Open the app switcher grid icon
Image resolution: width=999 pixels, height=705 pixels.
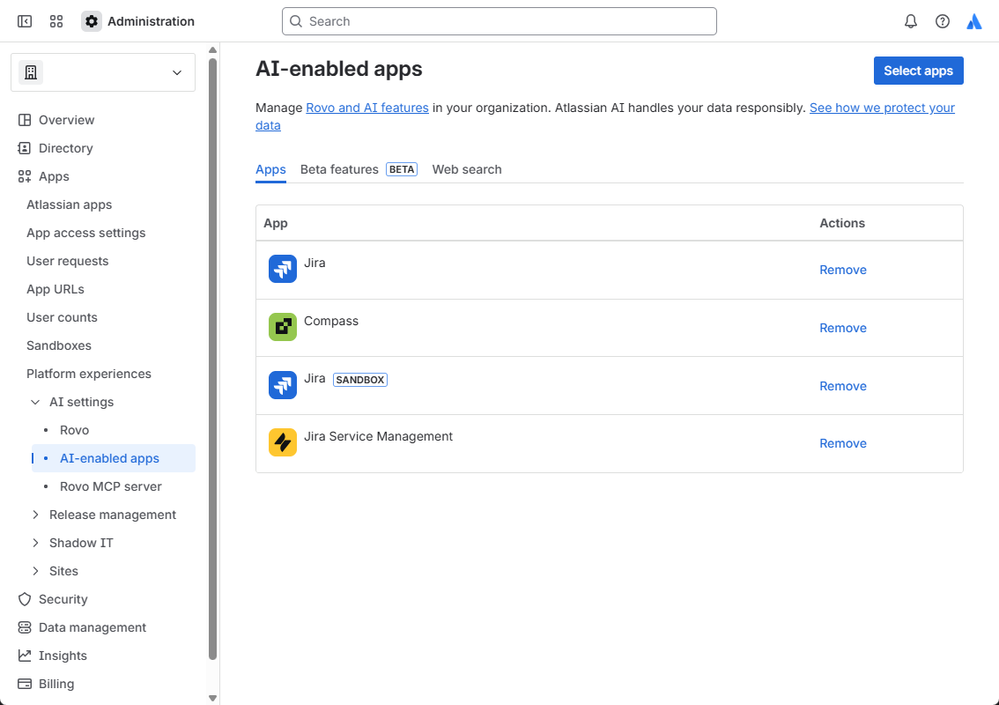pos(56,21)
